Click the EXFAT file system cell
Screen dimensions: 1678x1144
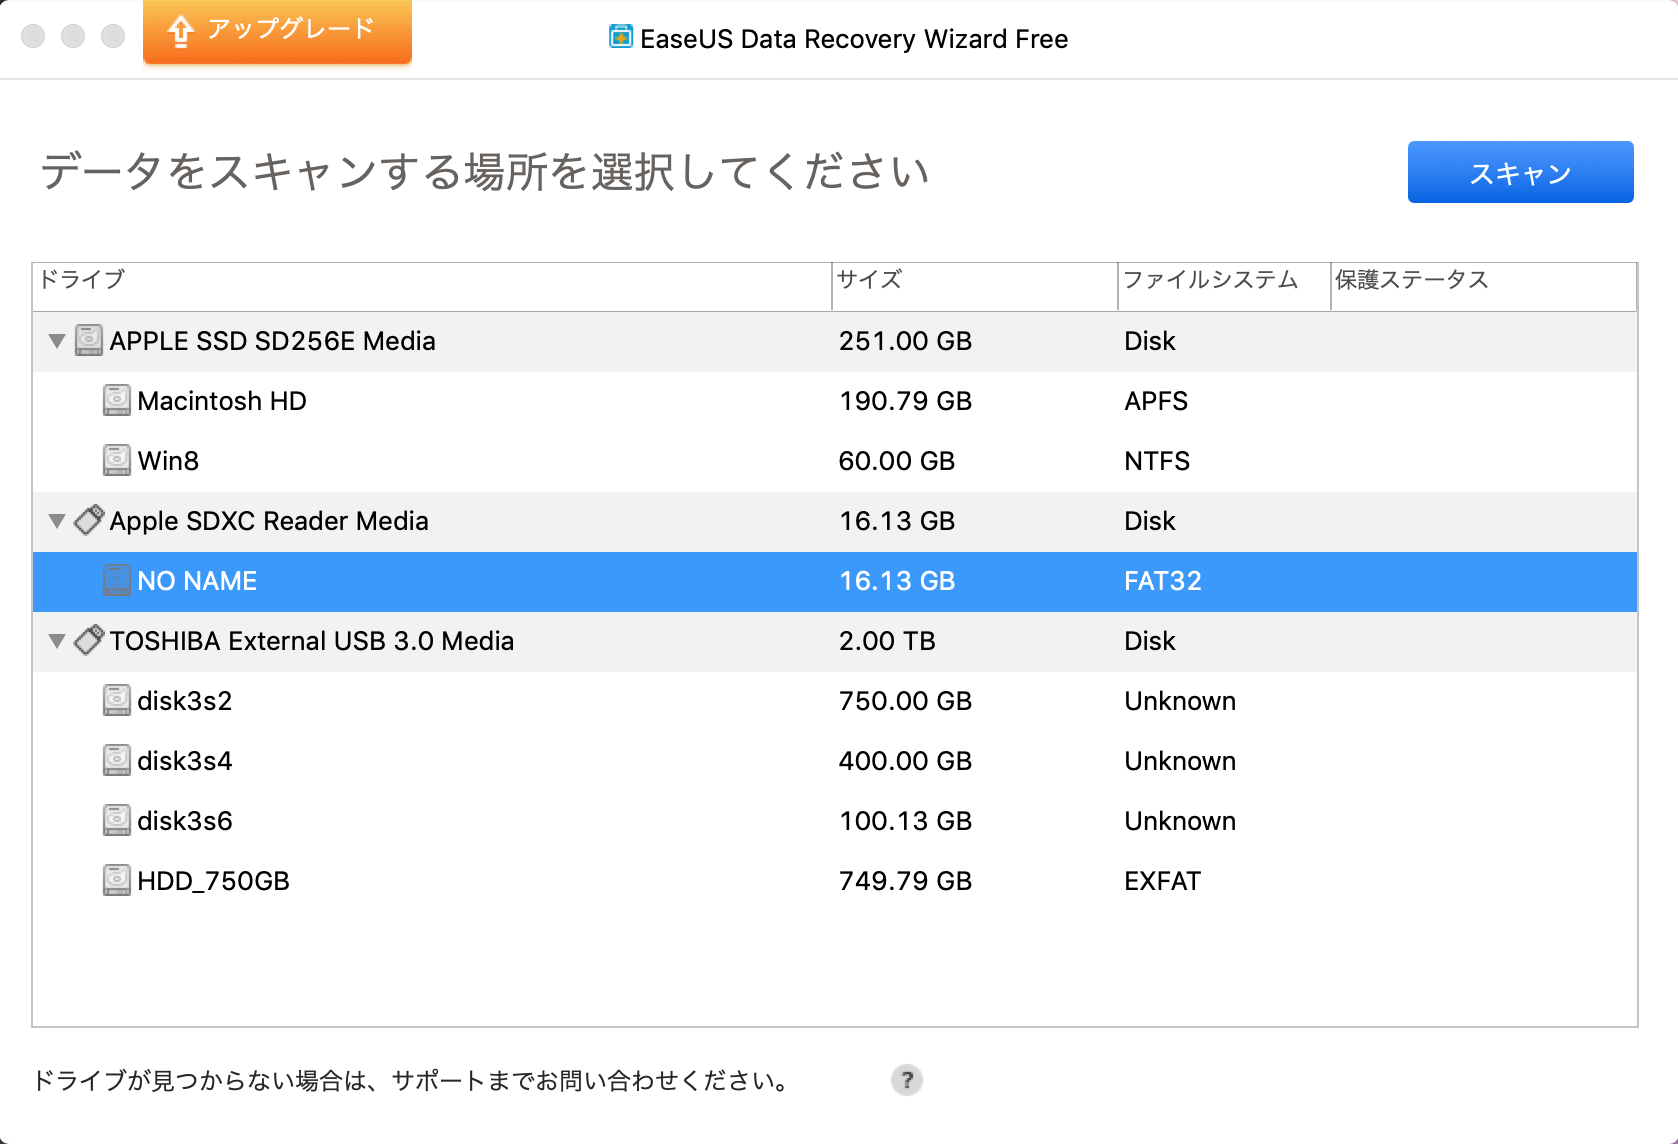pos(1162,881)
